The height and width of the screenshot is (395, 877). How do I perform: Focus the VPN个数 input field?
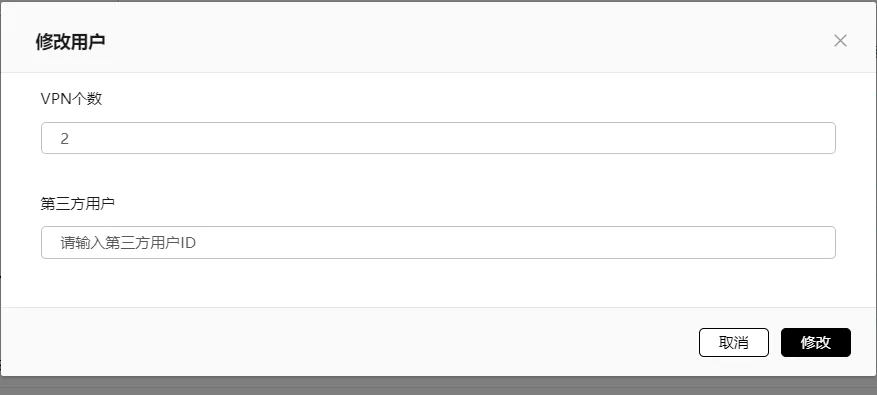click(x=438, y=138)
